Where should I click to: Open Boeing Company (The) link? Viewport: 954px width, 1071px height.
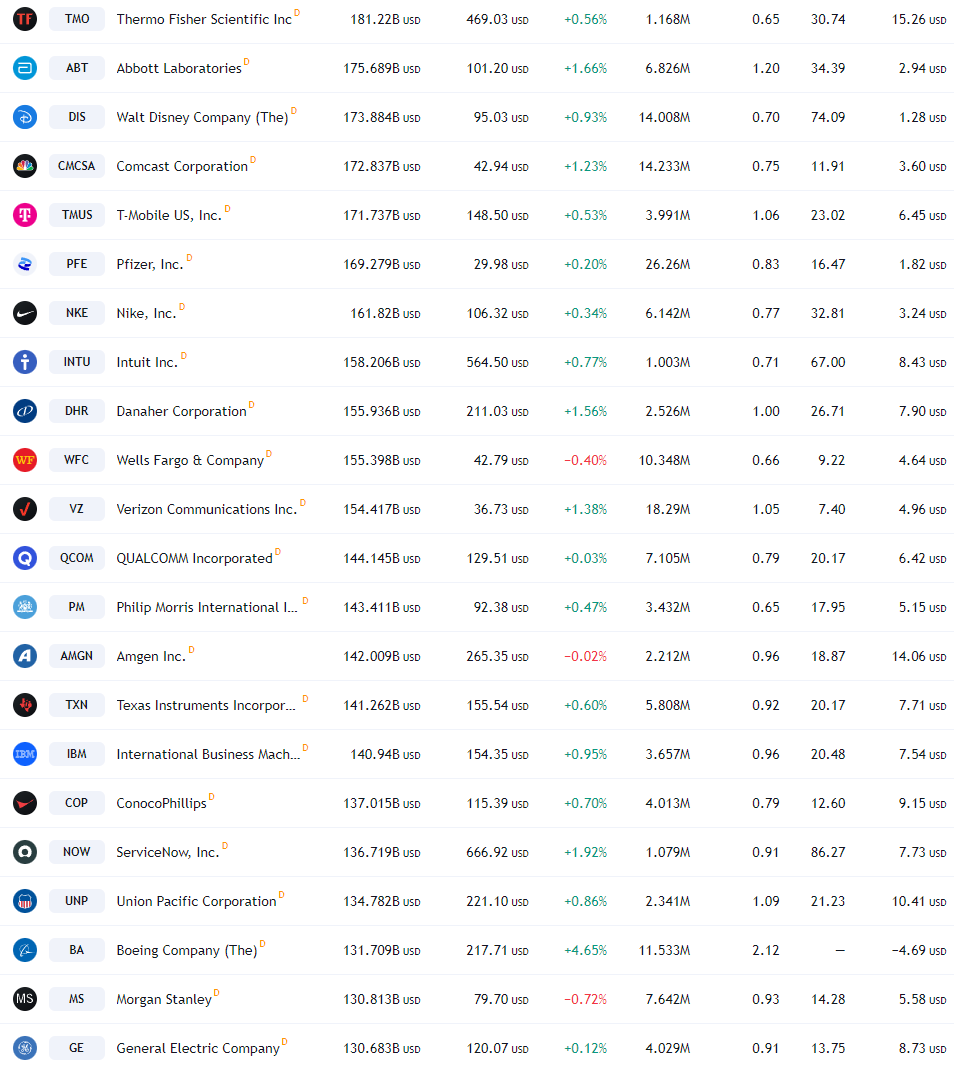(x=186, y=951)
